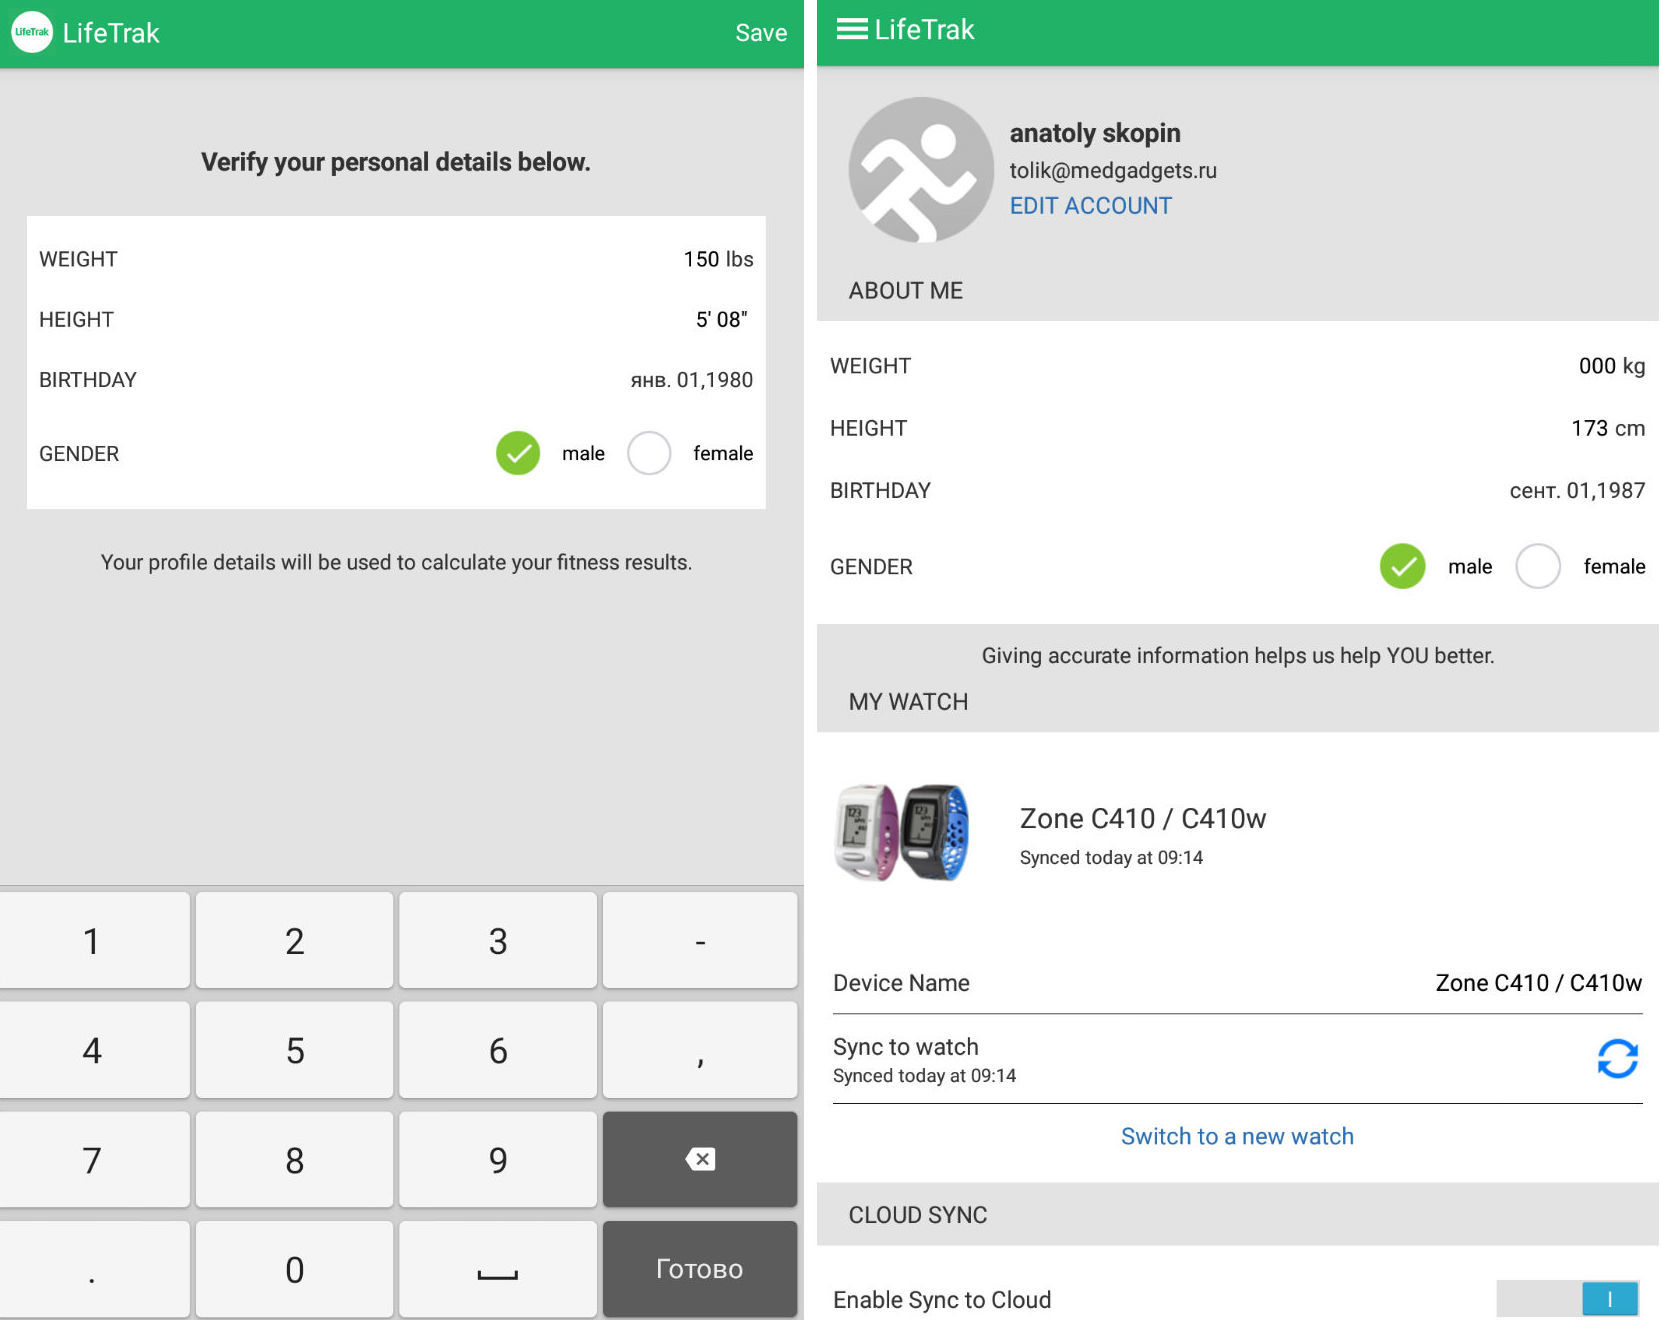
Task: Tap the Device Name value Zone C410 / C410w
Action: pyautogui.click(x=1538, y=983)
